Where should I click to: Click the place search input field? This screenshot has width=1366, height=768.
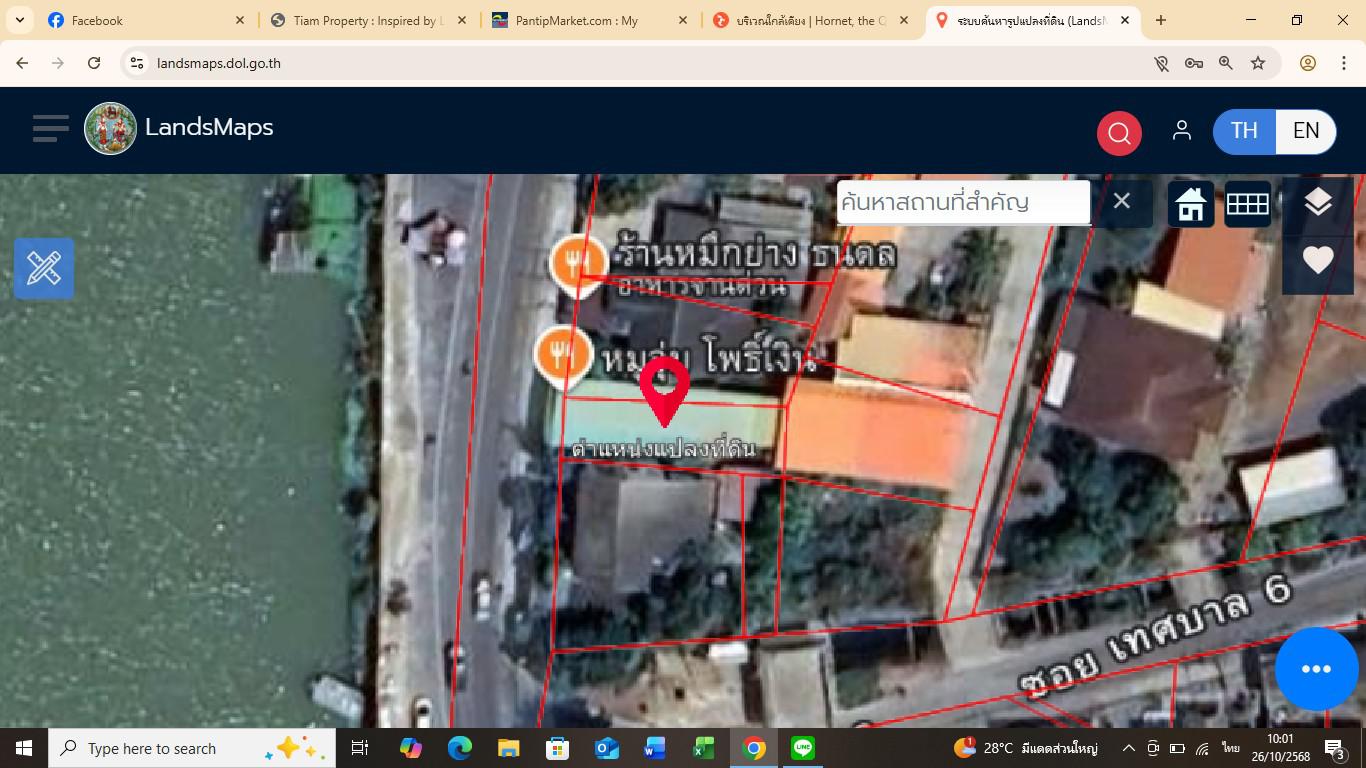pyautogui.click(x=962, y=202)
